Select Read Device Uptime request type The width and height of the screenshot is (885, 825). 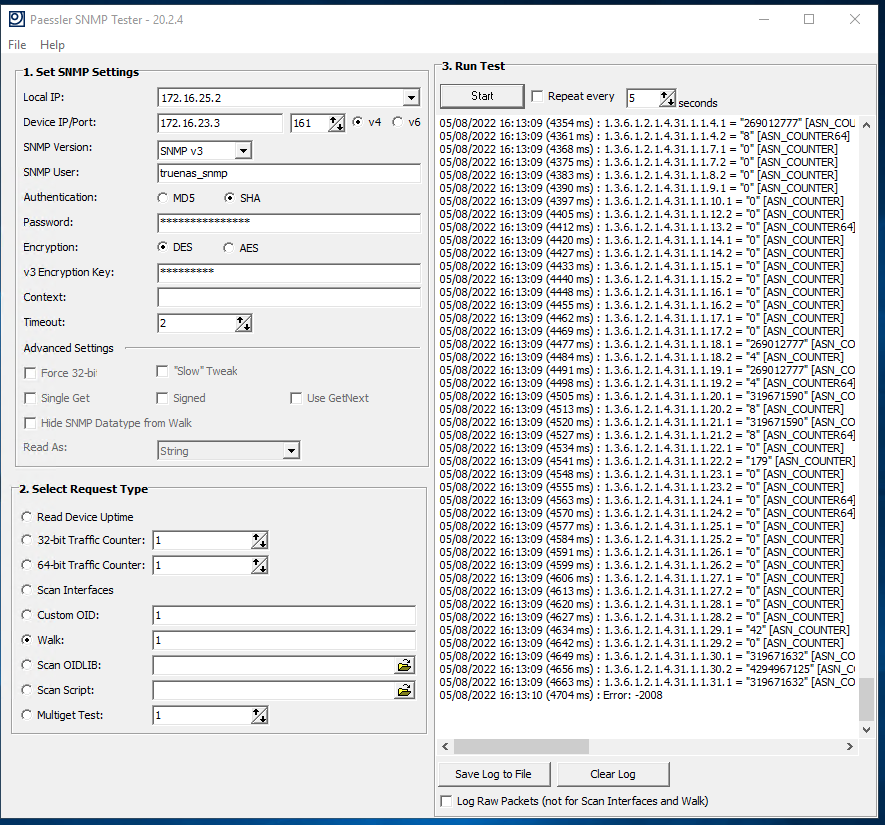pyautogui.click(x=27, y=517)
